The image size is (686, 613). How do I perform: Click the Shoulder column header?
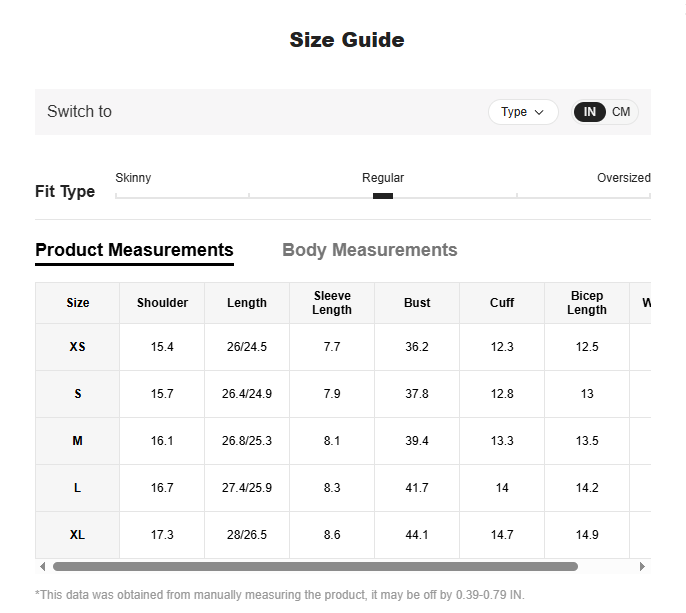click(x=162, y=303)
